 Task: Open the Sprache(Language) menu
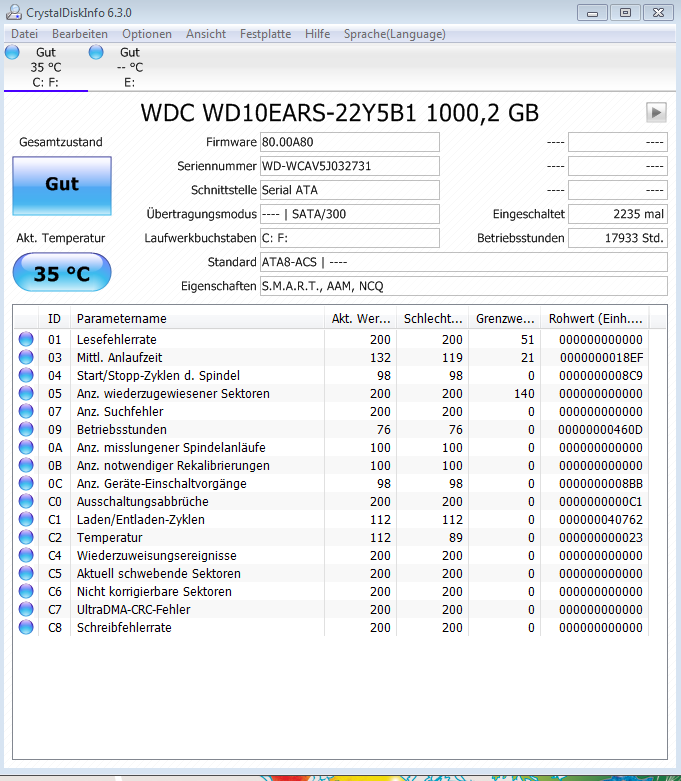[395, 34]
